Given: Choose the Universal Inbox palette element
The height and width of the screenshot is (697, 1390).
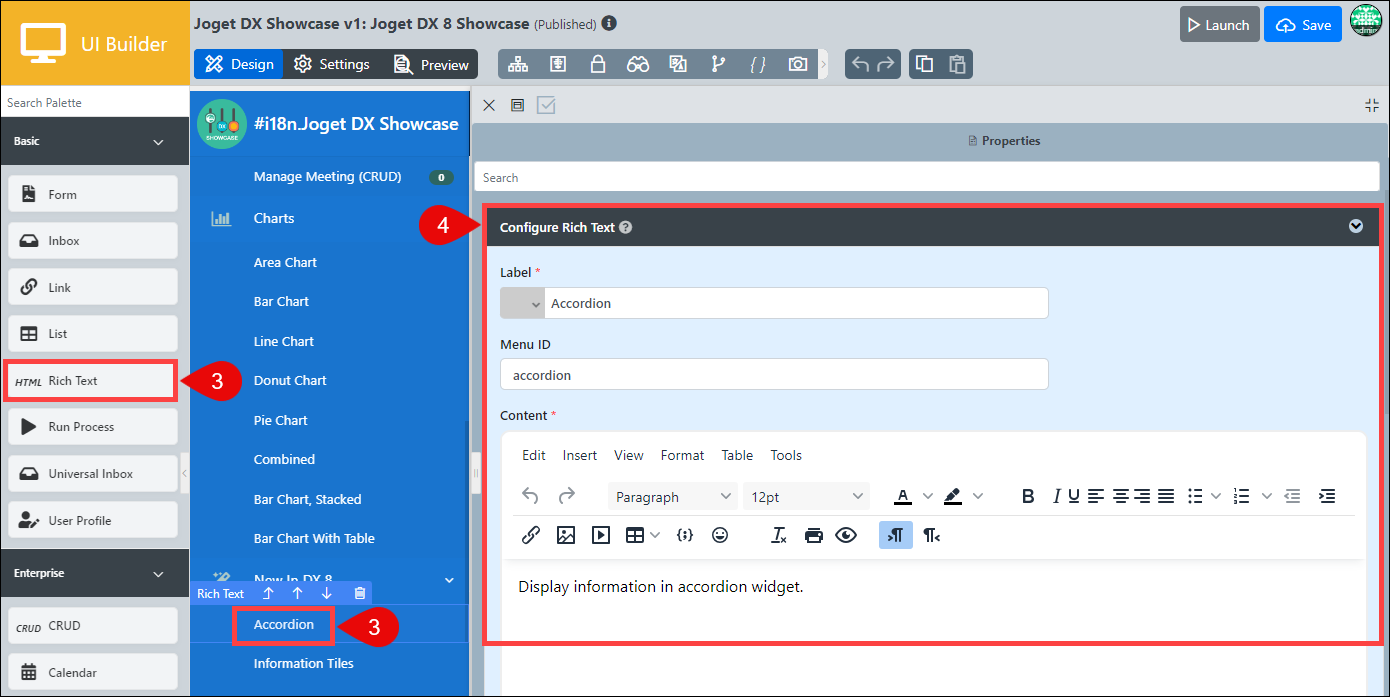Looking at the screenshot, I should pos(93,474).
